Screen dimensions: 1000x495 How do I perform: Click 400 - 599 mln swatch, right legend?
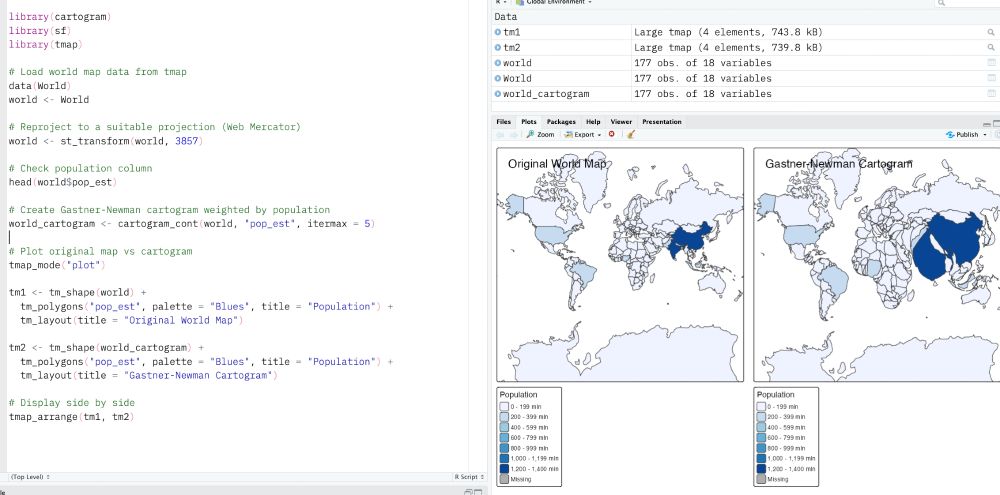pos(761,427)
